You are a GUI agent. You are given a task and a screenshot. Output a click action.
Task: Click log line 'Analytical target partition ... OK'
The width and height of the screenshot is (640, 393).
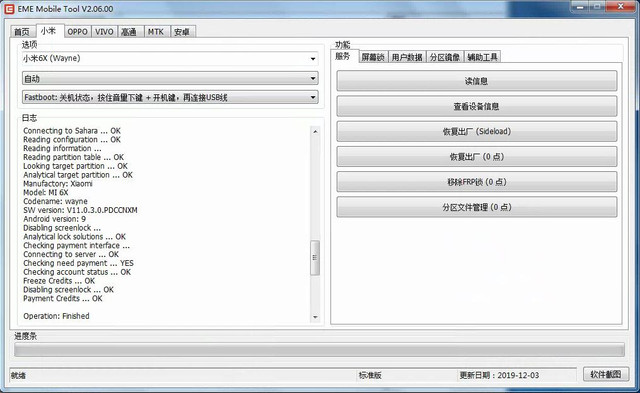[x=78, y=175]
